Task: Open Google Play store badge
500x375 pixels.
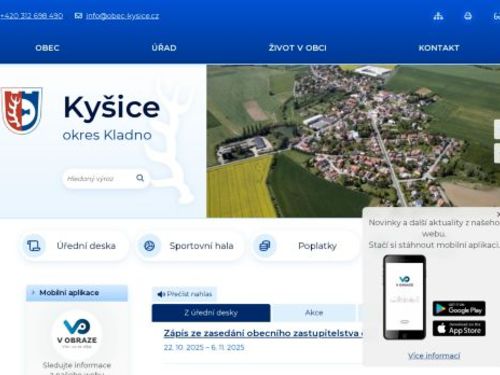Action: 459,309
